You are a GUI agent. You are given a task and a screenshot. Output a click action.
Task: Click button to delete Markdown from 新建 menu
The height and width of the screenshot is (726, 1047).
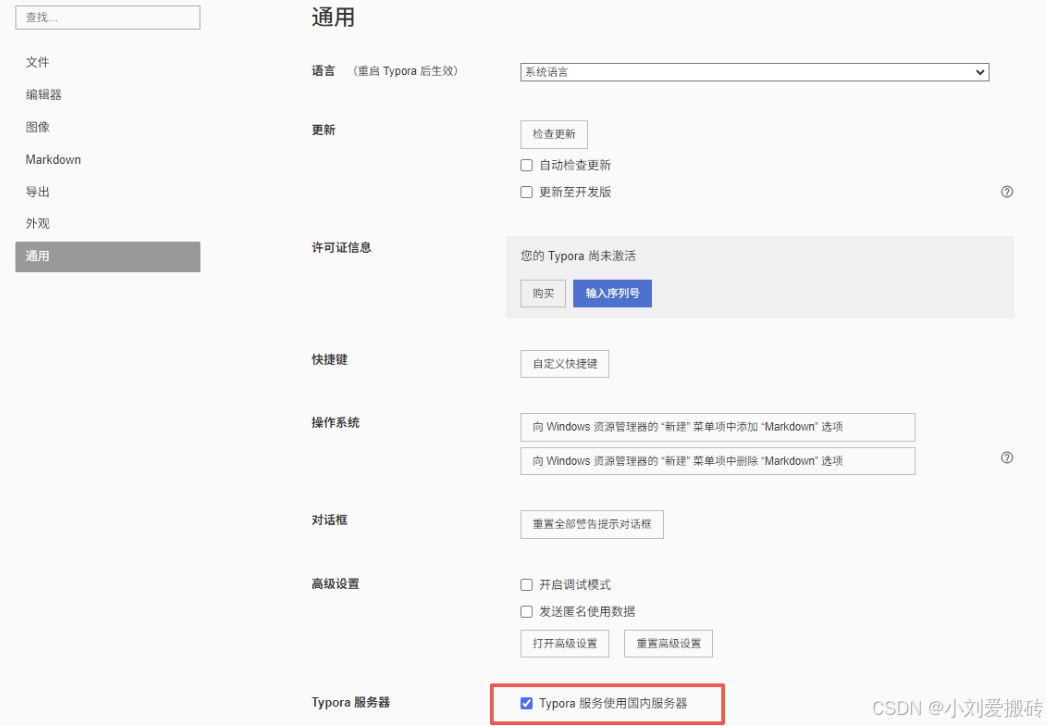[718, 461]
